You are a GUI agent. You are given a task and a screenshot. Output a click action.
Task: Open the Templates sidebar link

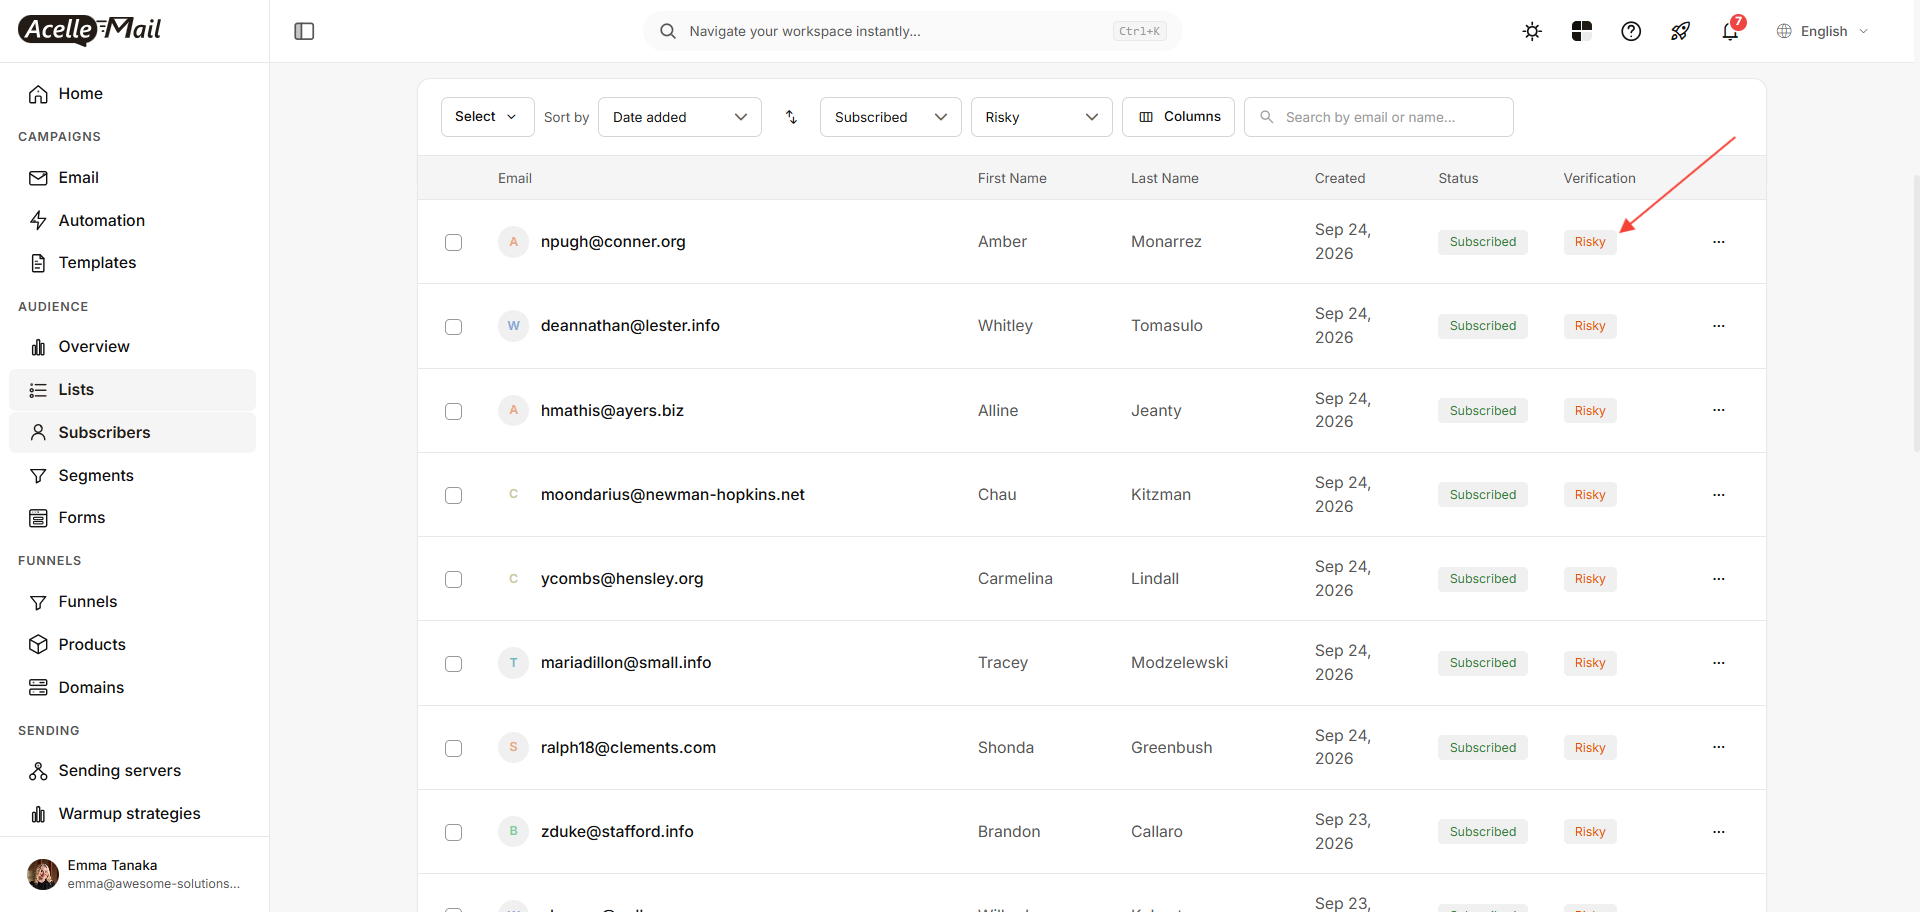132,263
